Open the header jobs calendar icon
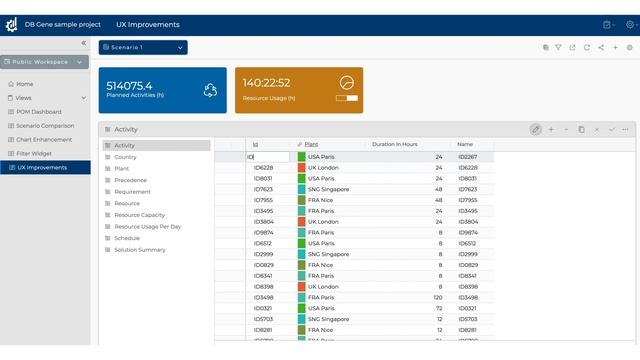This screenshot has height=360, width=640. (607, 25)
